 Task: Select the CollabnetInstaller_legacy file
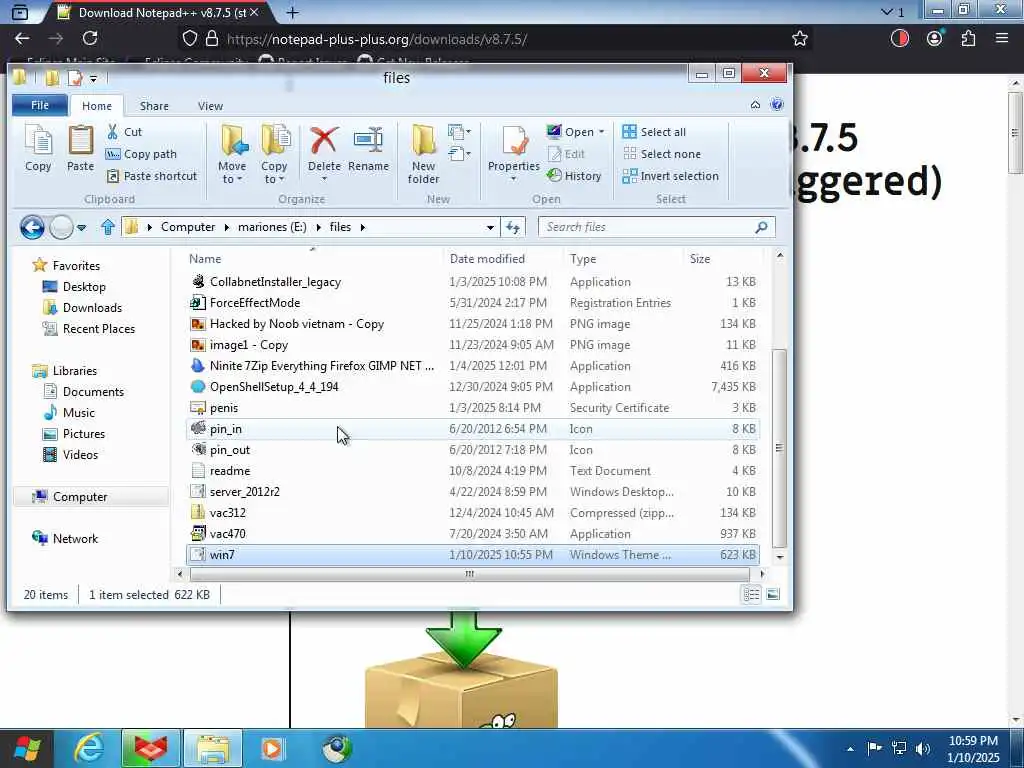coord(473,281)
